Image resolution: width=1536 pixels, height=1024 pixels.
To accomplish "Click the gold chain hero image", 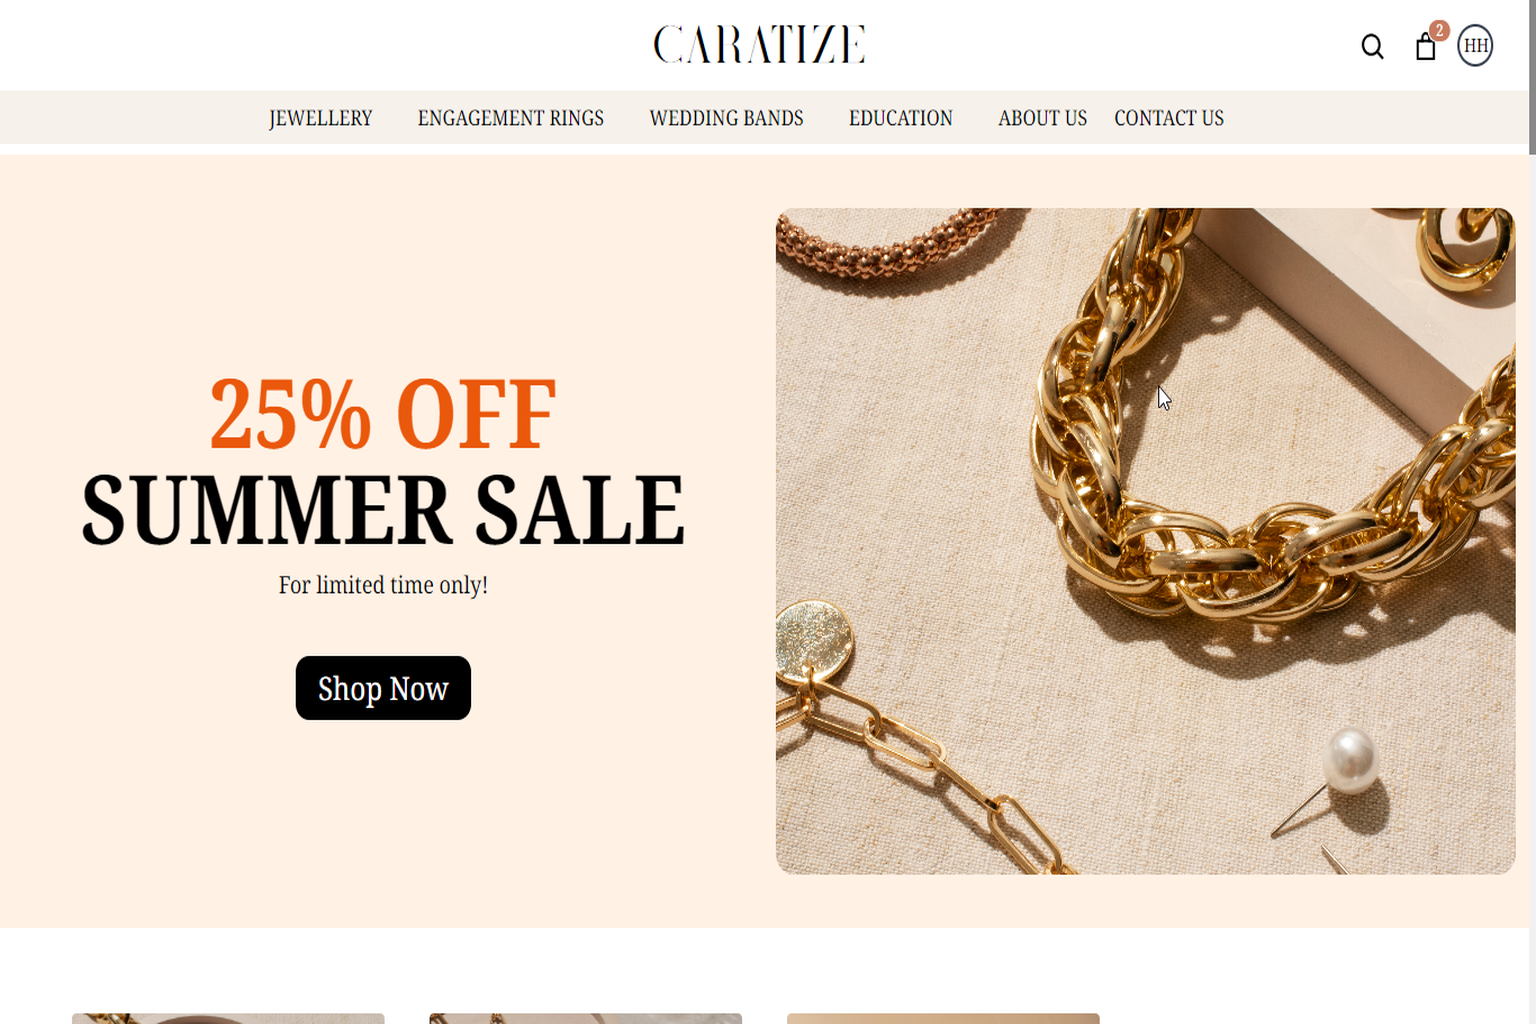I will 1145,541.
